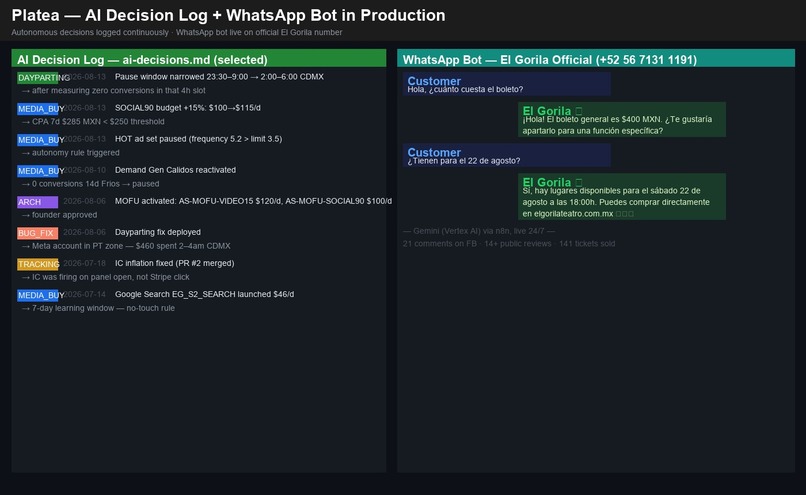Image resolution: width=806 pixels, height=495 pixels.
Task: Click the yellow TRACKING tag badge
Action: [38, 264]
